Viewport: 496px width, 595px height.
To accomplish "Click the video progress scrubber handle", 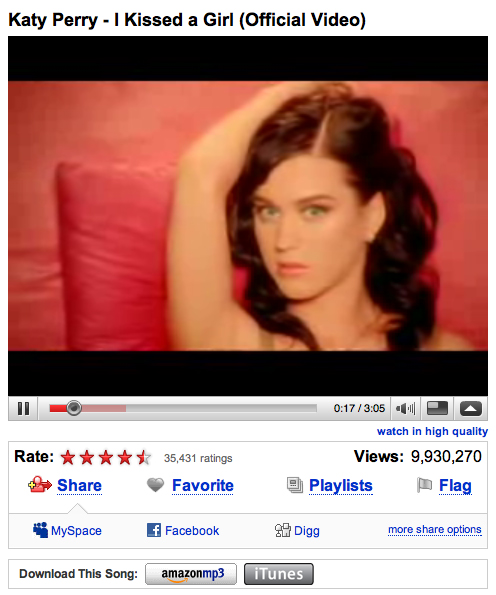I will pos(74,408).
